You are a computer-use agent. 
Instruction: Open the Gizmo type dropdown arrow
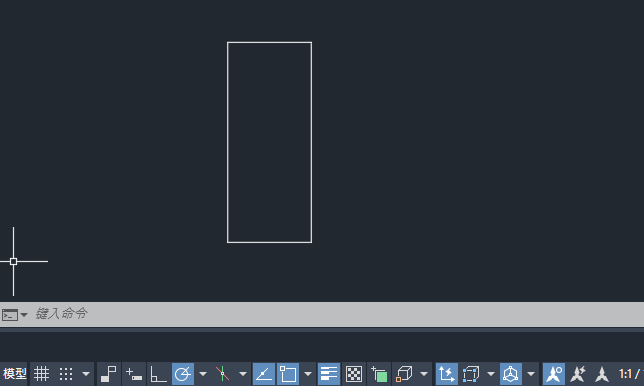531,374
